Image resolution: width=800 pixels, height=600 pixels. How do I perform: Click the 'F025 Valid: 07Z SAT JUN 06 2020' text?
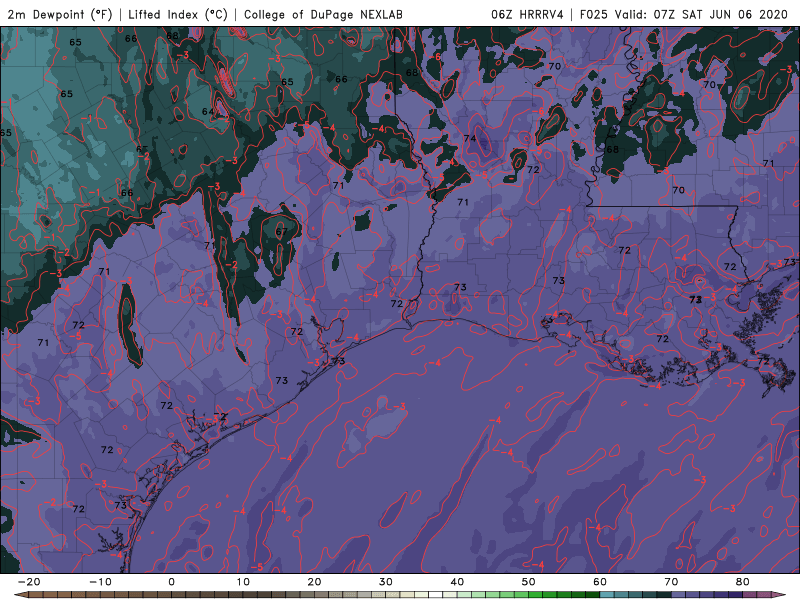click(684, 14)
